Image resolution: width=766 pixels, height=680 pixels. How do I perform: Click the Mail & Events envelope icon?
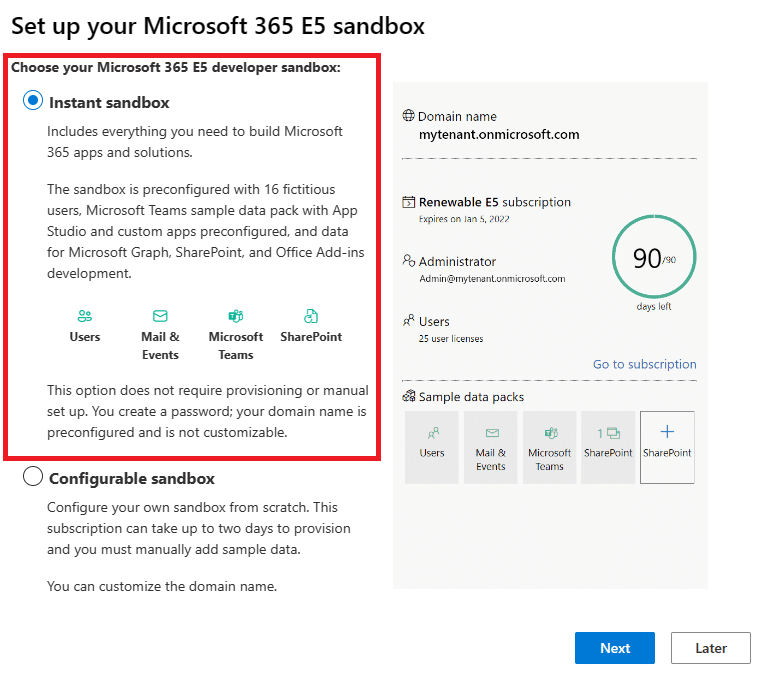pos(160,316)
